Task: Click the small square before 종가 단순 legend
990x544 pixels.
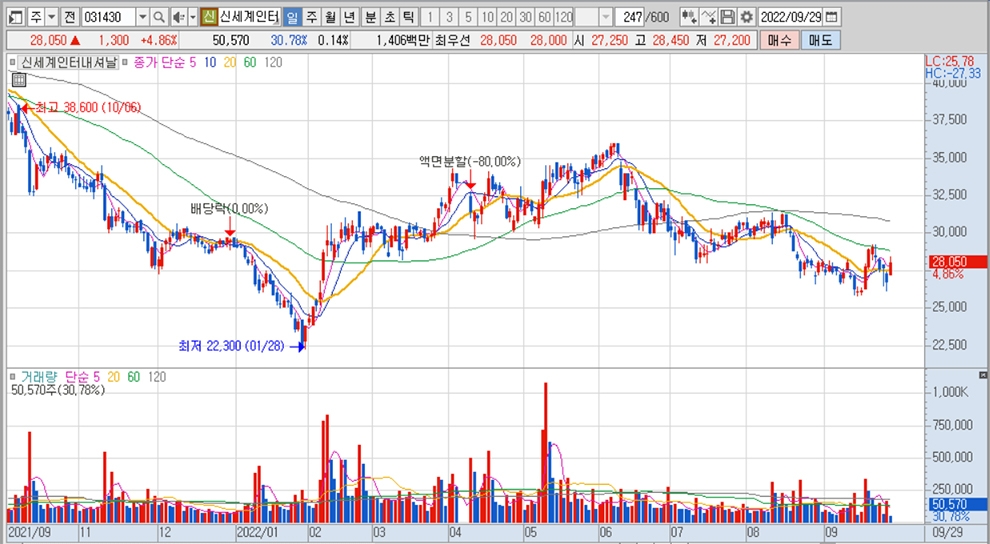Action: coord(125,62)
